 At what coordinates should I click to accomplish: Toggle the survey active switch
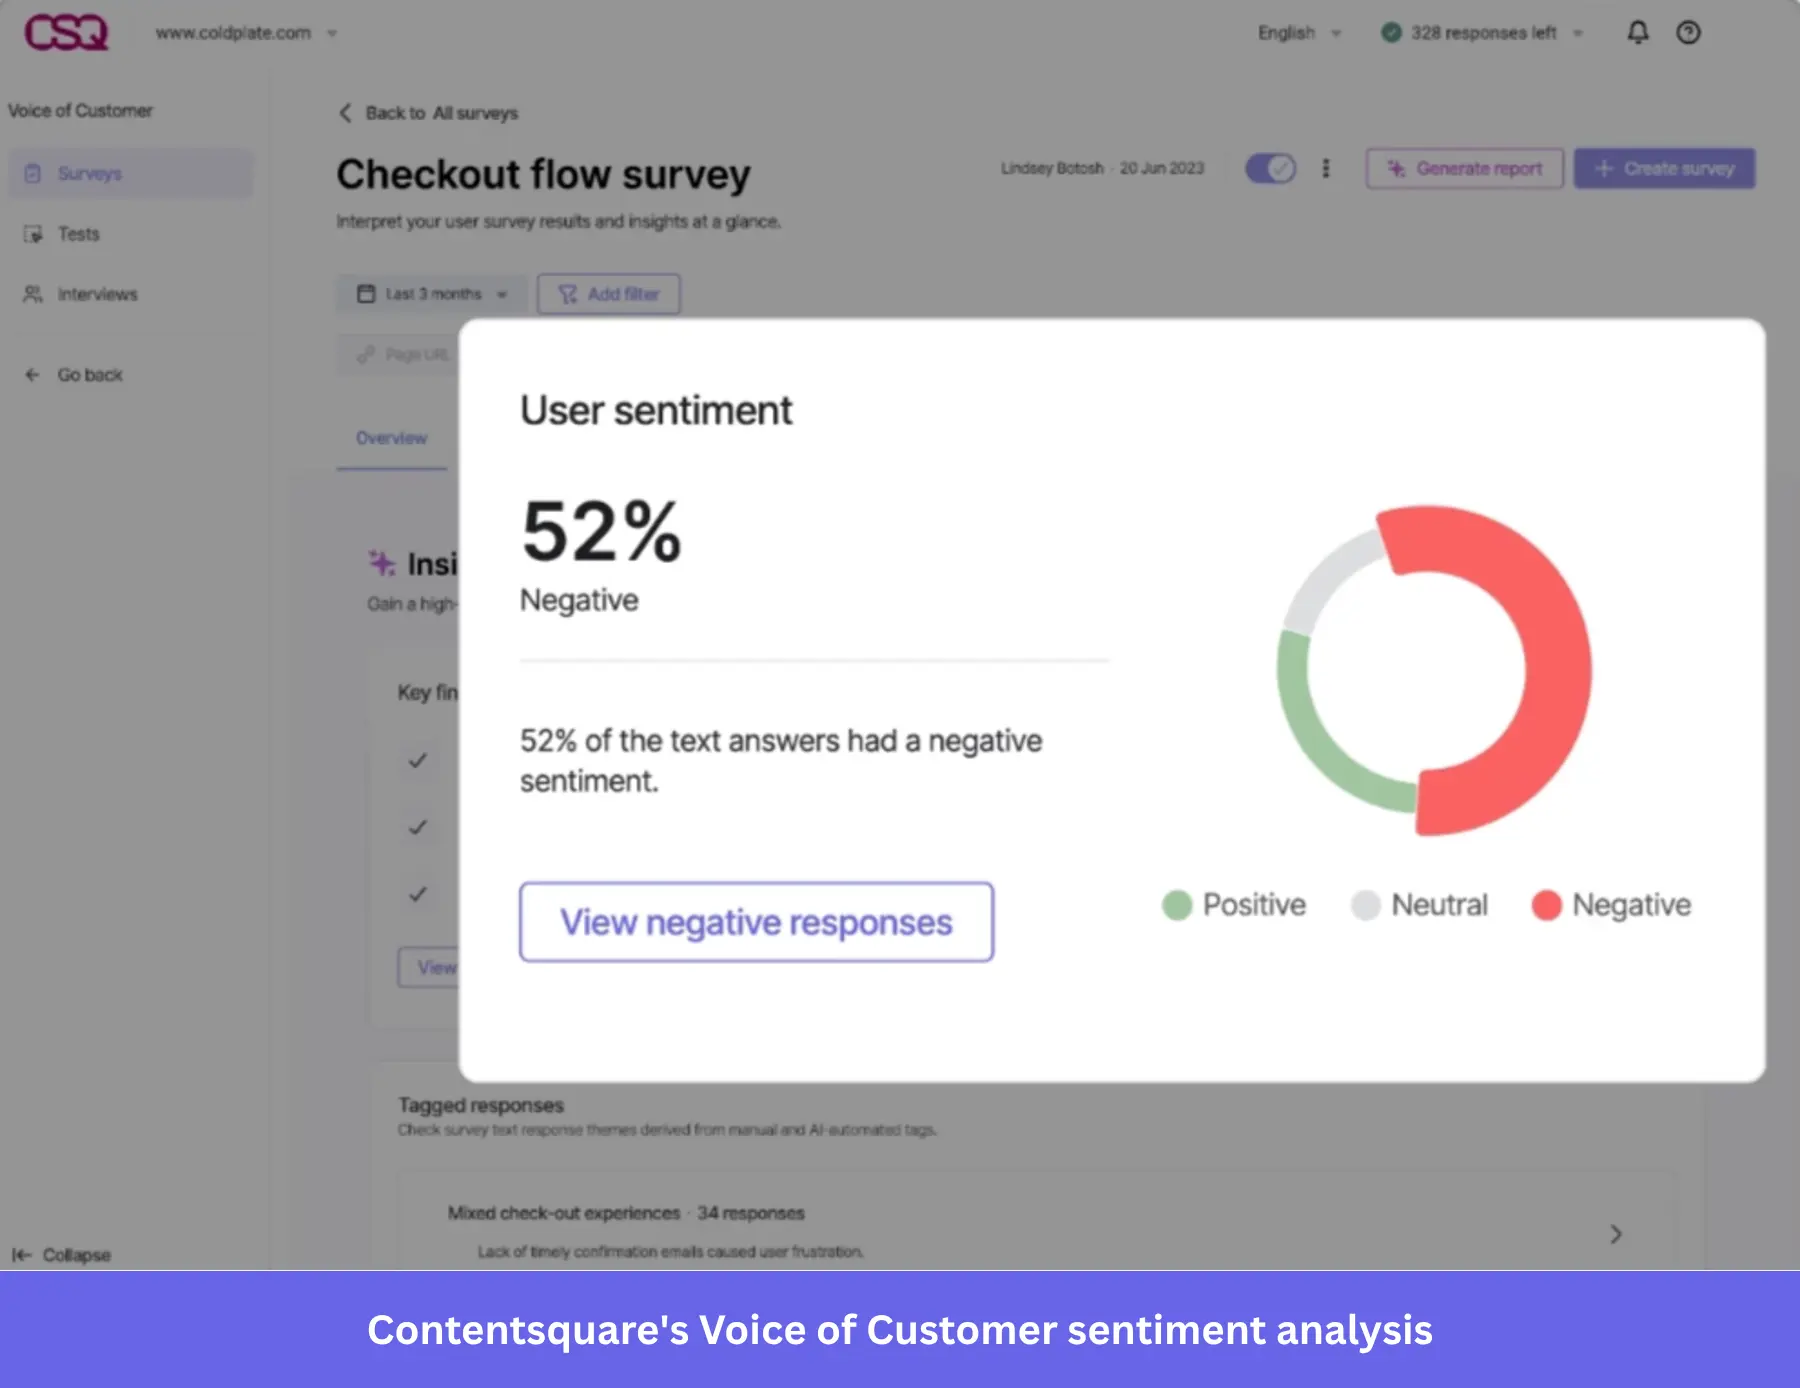click(1270, 168)
